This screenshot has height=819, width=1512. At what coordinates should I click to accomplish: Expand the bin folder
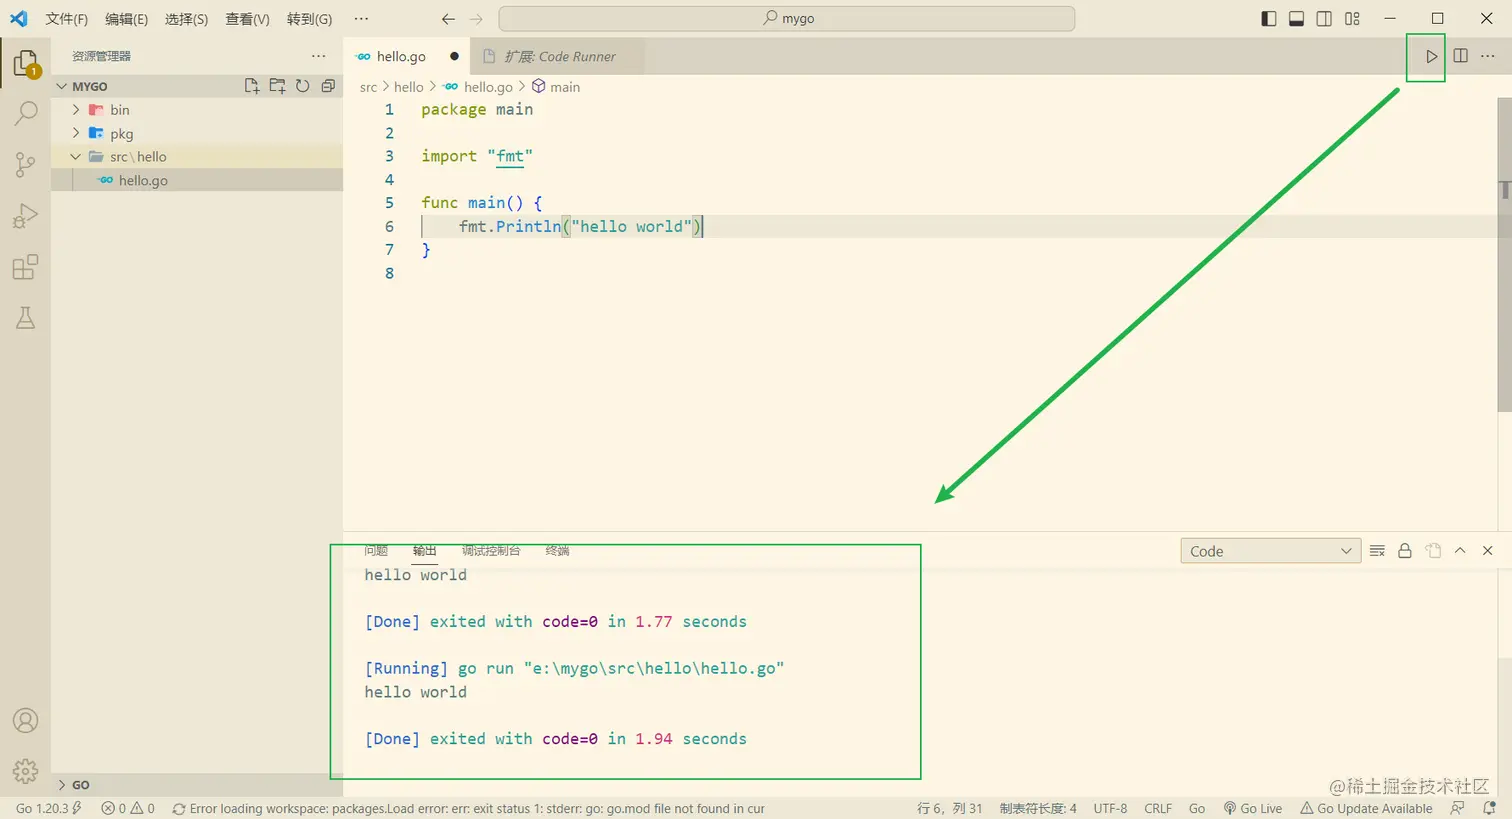[197, 110]
